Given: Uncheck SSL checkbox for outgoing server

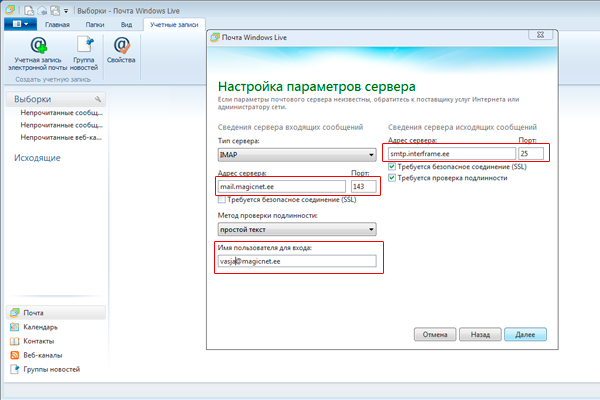Looking at the screenshot, I should 391,167.
